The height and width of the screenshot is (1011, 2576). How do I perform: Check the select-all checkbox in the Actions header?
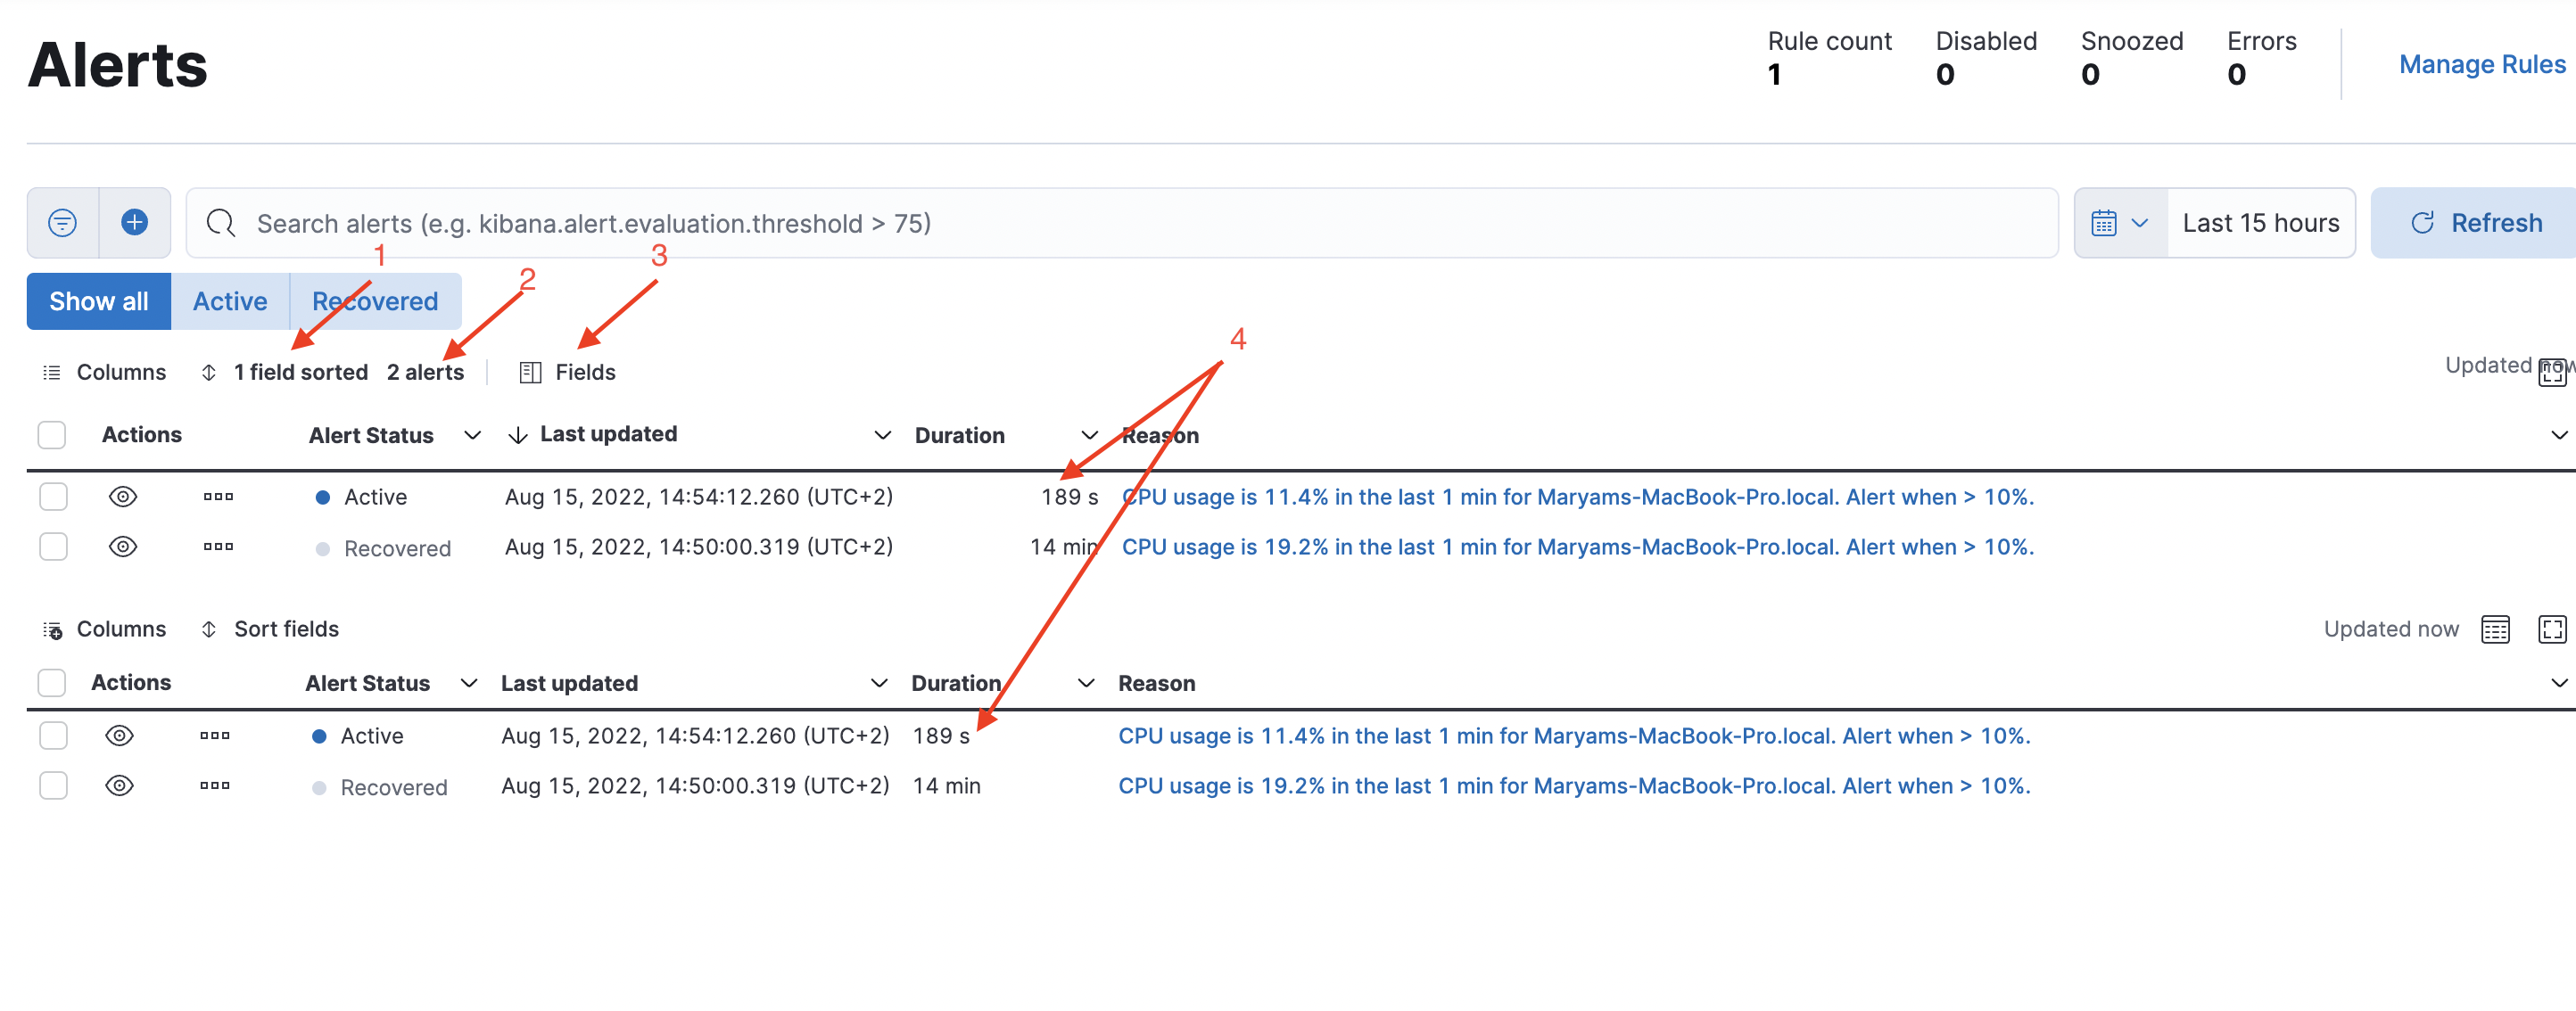pyautogui.click(x=52, y=434)
